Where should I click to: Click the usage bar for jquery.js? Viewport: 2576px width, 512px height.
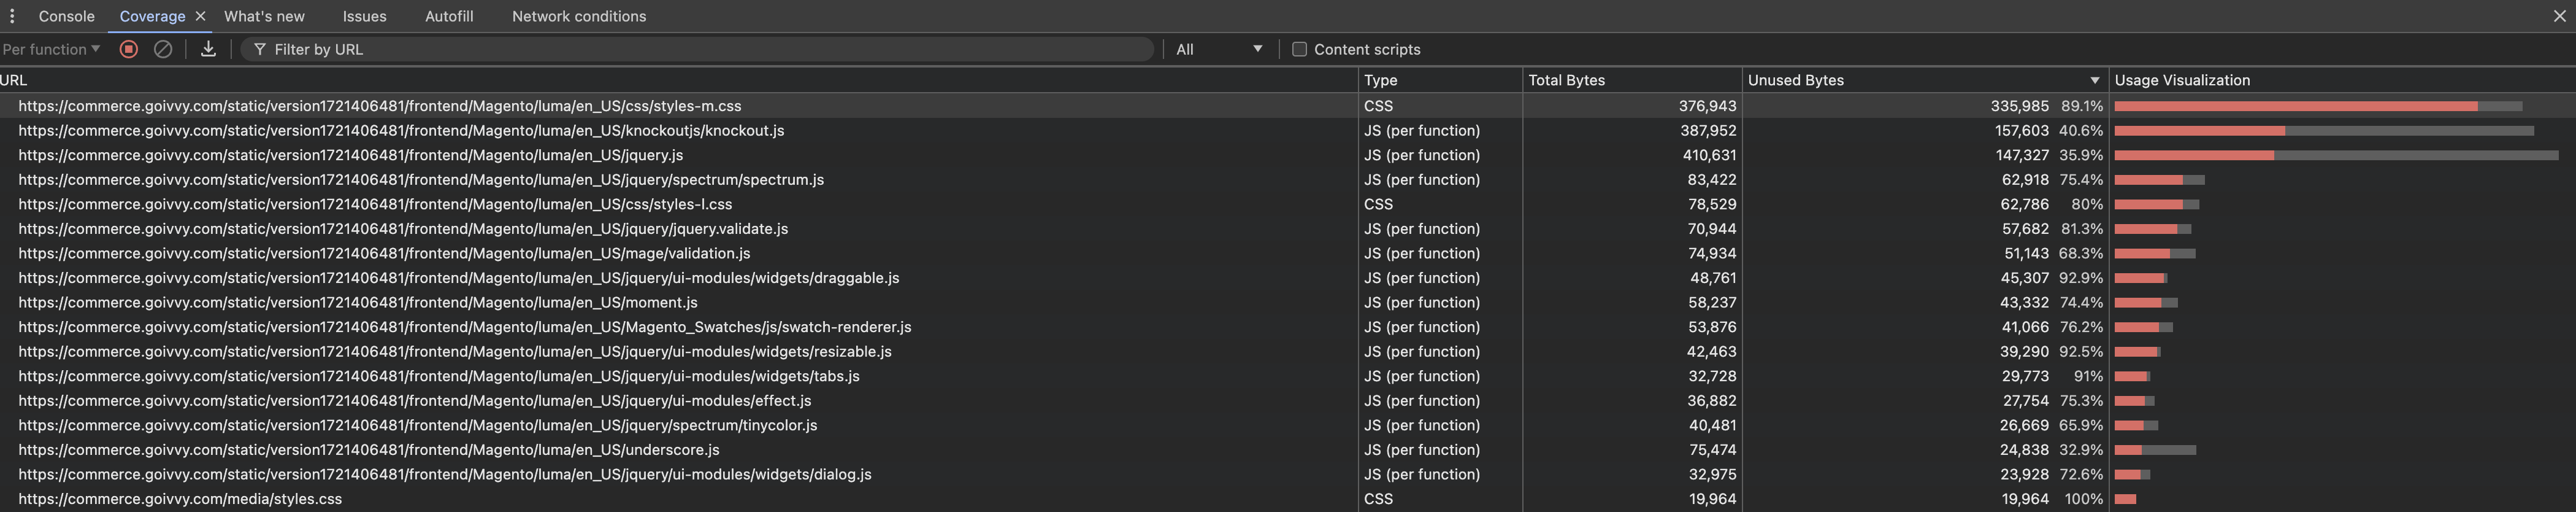2336,155
